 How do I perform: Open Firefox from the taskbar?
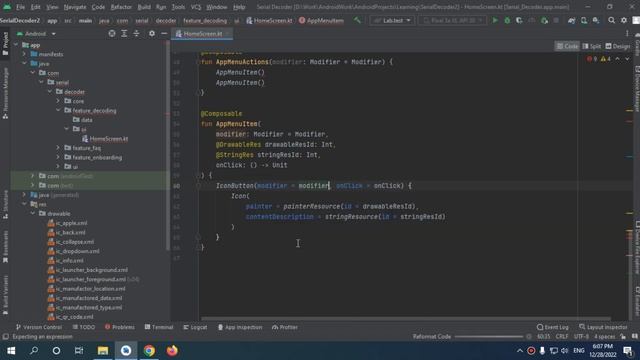coord(172,351)
